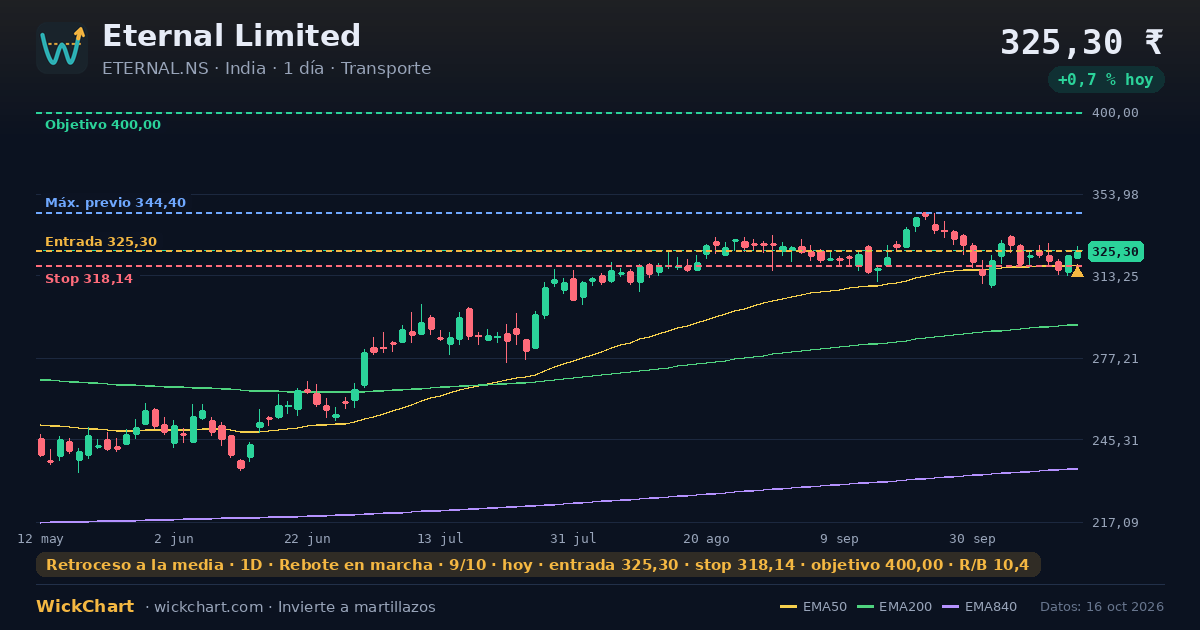Click the 313,25 price axis value
This screenshot has height=630, width=1200.
(1115, 277)
